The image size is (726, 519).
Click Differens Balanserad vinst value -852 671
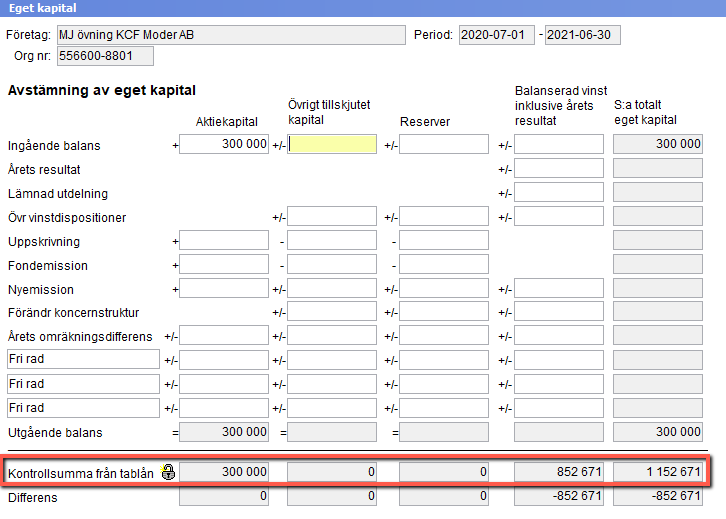click(x=559, y=496)
